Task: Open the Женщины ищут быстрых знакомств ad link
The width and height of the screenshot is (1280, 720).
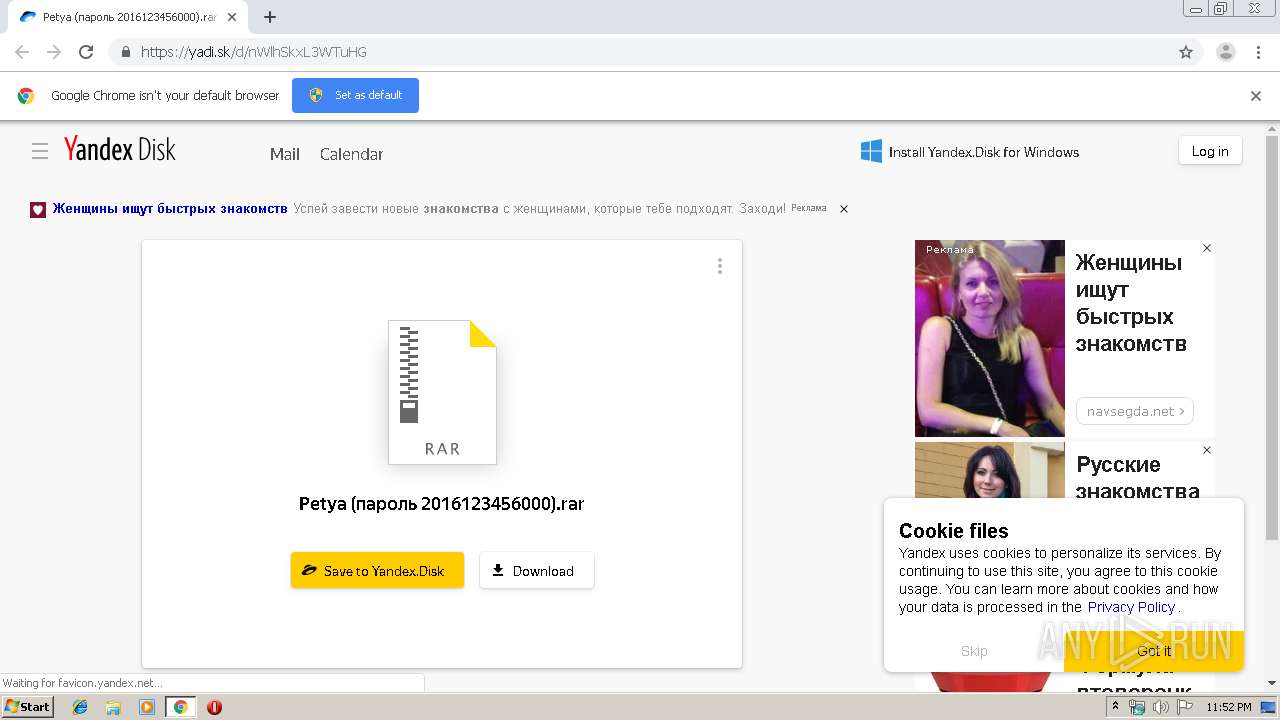Action: coord(170,208)
